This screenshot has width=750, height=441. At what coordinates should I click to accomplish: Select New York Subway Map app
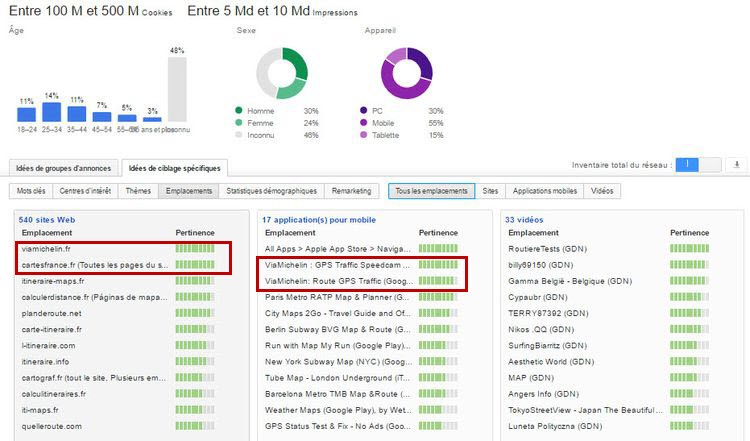pos(338,362)
